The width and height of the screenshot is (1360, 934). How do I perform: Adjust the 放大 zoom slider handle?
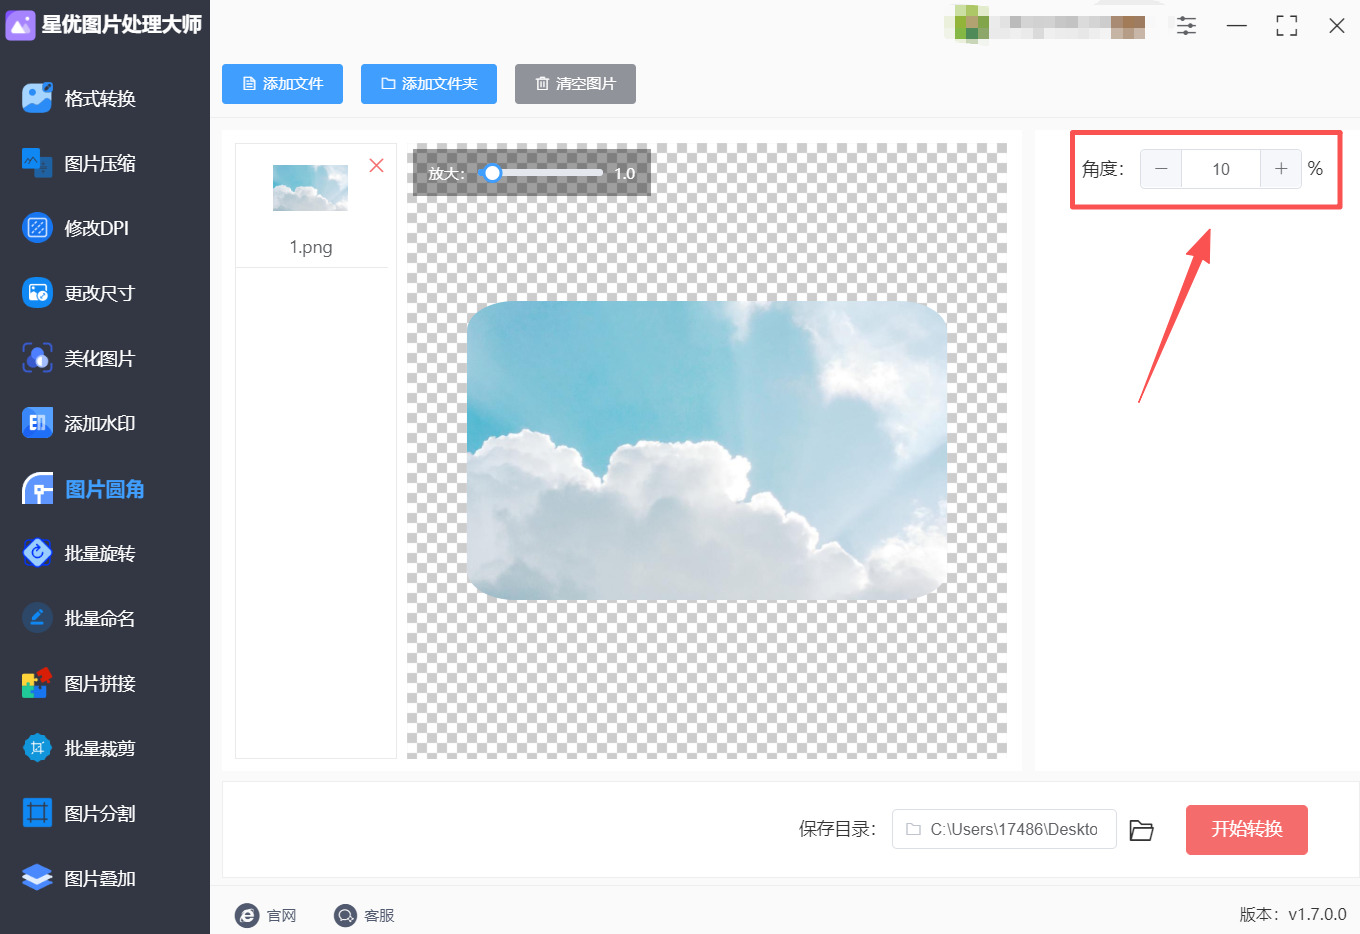coord(492,173)
